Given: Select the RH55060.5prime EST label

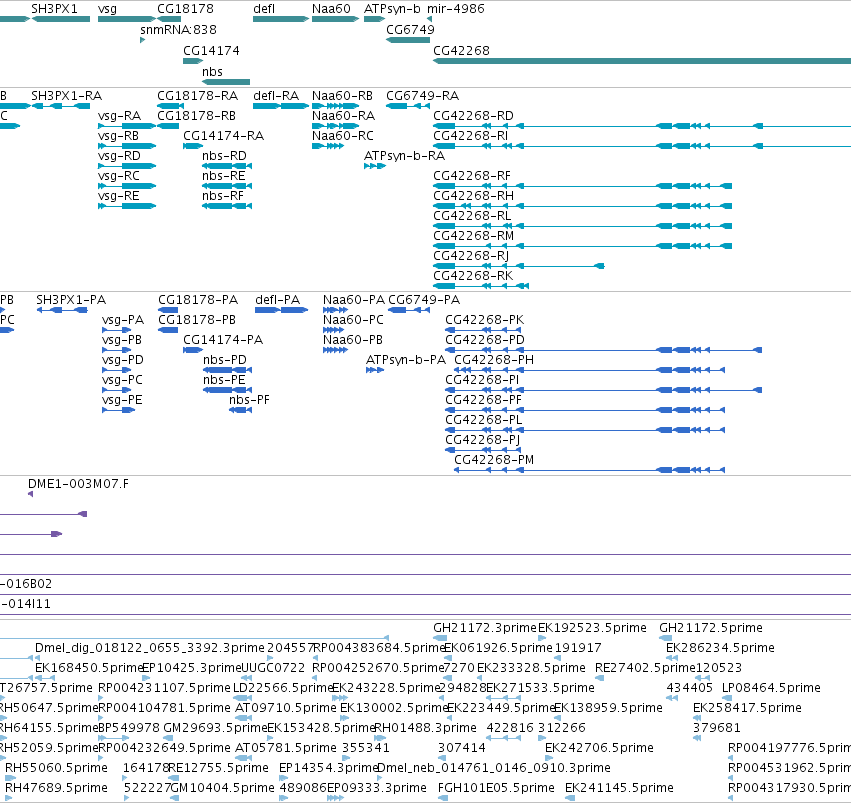Looking at the screenshot, I should pos(56,768).
